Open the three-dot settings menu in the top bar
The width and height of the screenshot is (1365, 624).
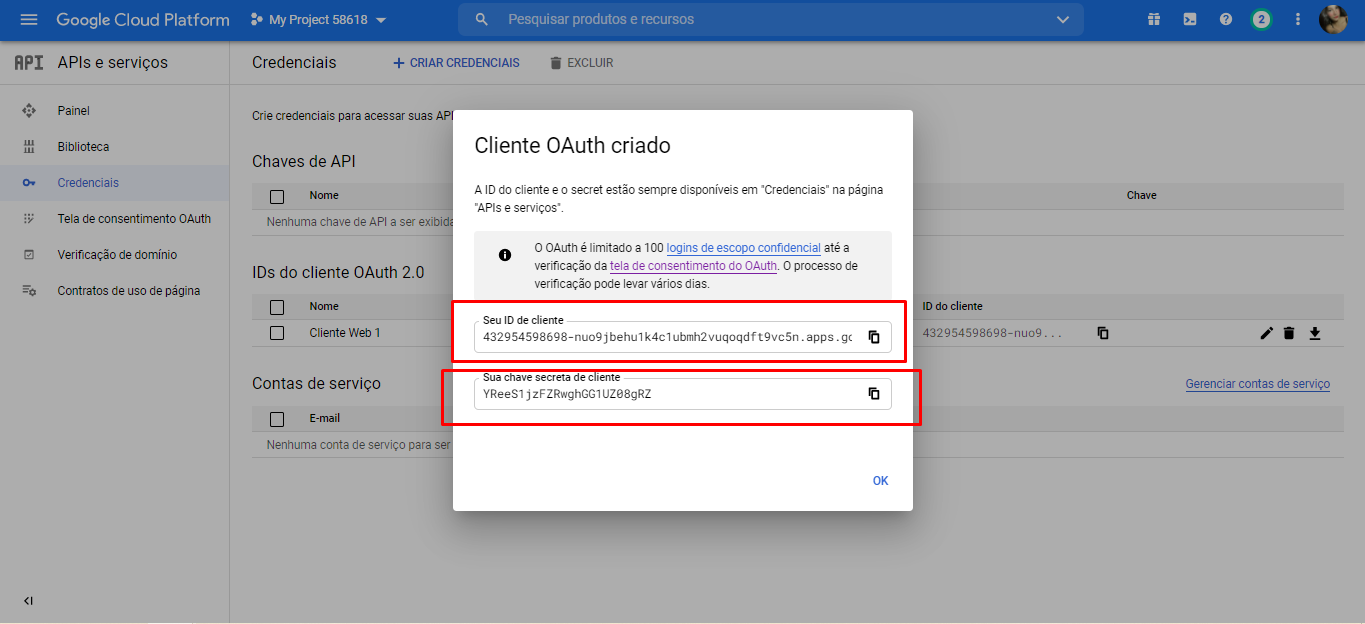point(1298,19)
